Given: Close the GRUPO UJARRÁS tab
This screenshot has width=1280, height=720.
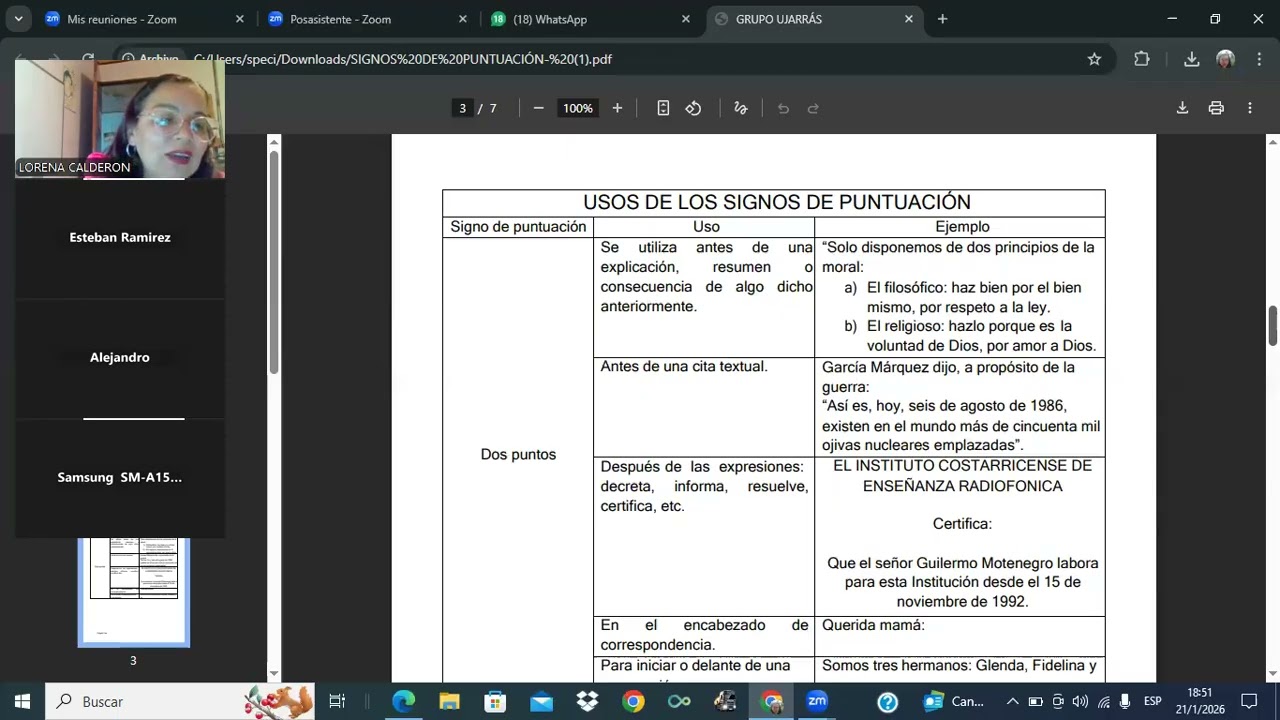Looking at the screenshot, I should (908, 19).
